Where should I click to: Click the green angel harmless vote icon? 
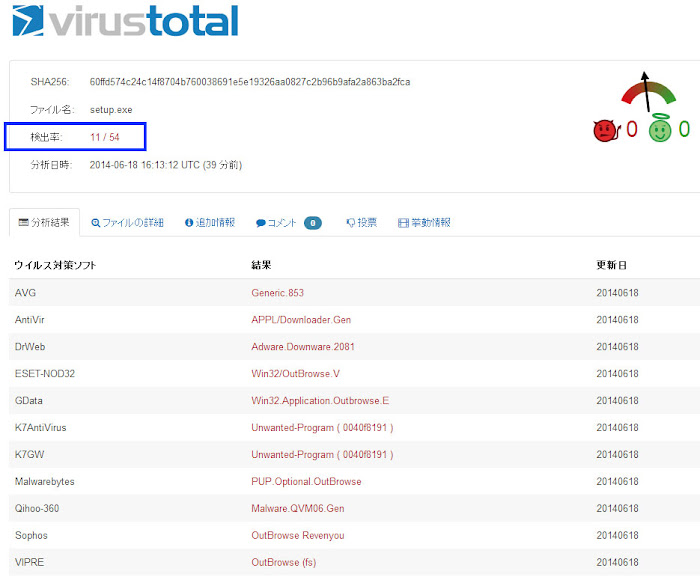(660, 129)
